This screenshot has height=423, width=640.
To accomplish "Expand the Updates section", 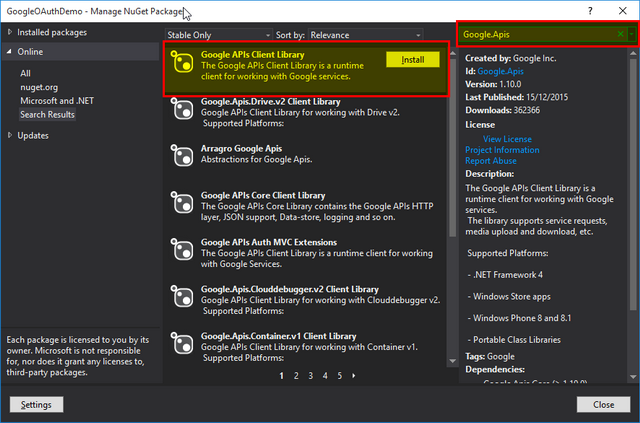I will [10, 135].
